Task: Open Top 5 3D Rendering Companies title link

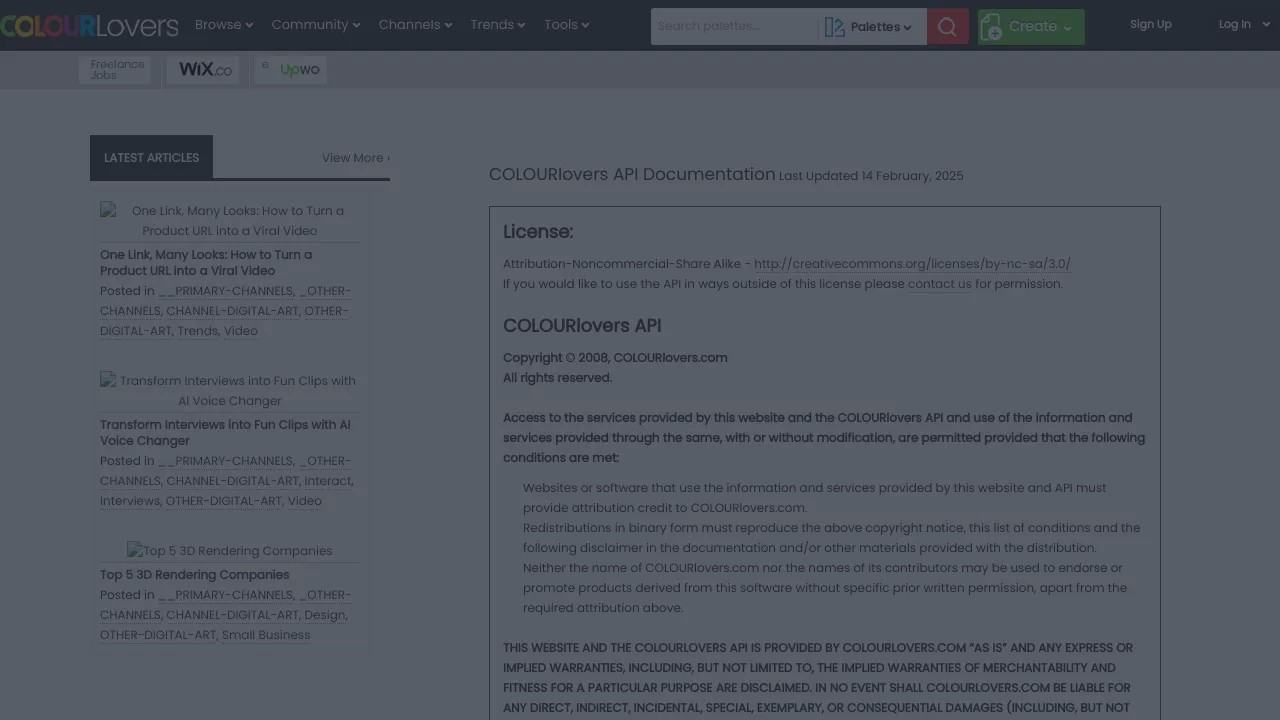Action: (x=194, y=575)
